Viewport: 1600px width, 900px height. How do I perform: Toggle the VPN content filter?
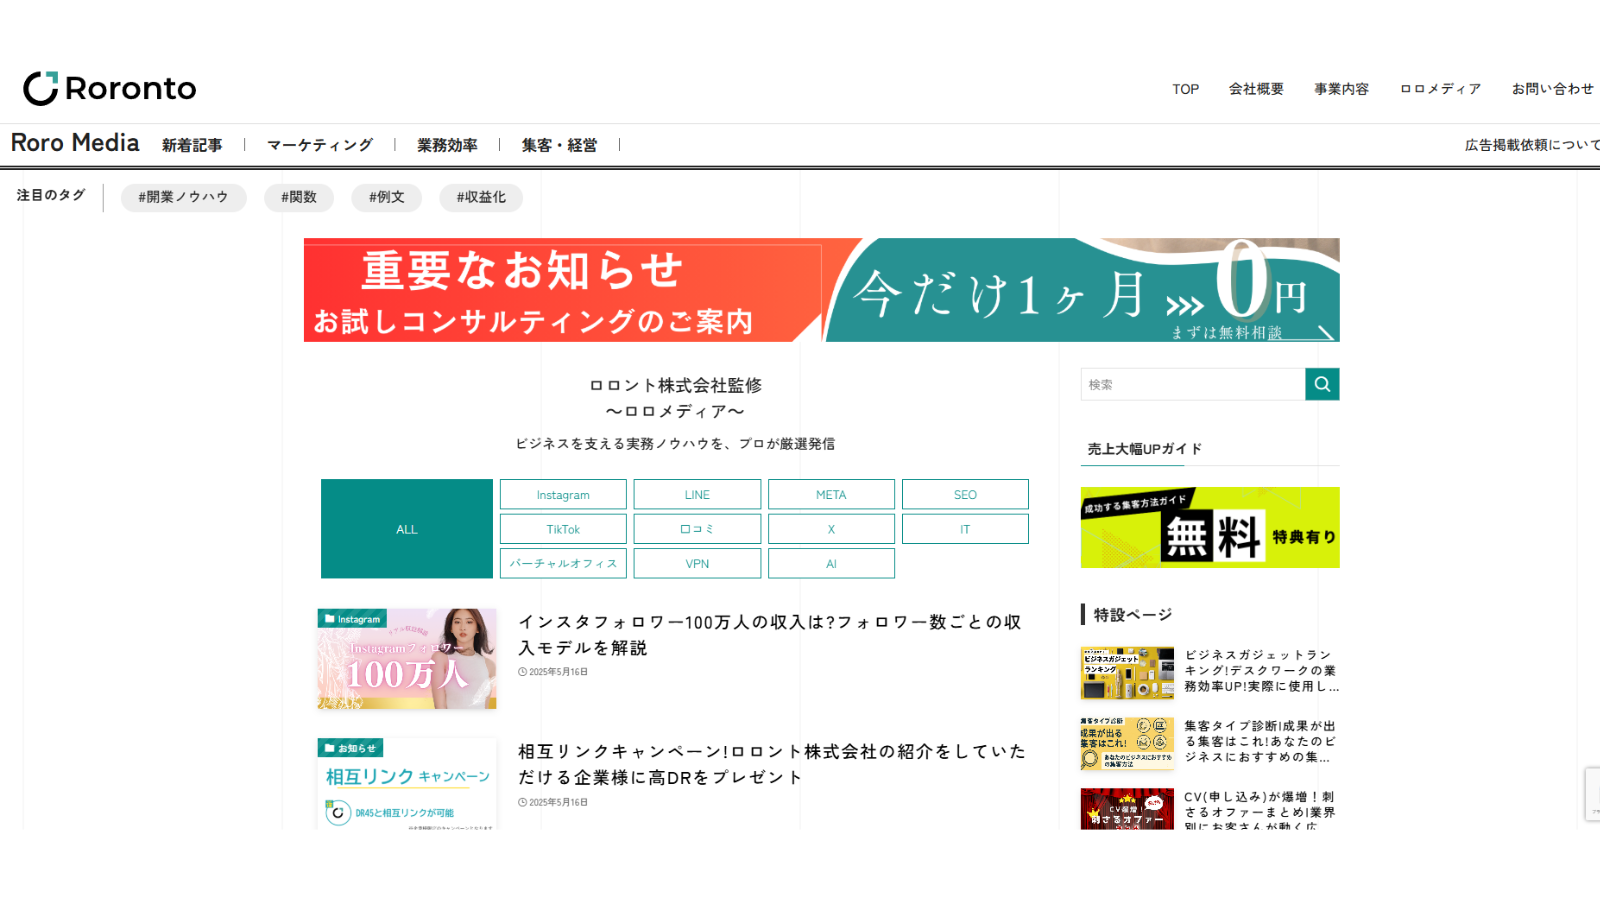click(x=696, y=563)
